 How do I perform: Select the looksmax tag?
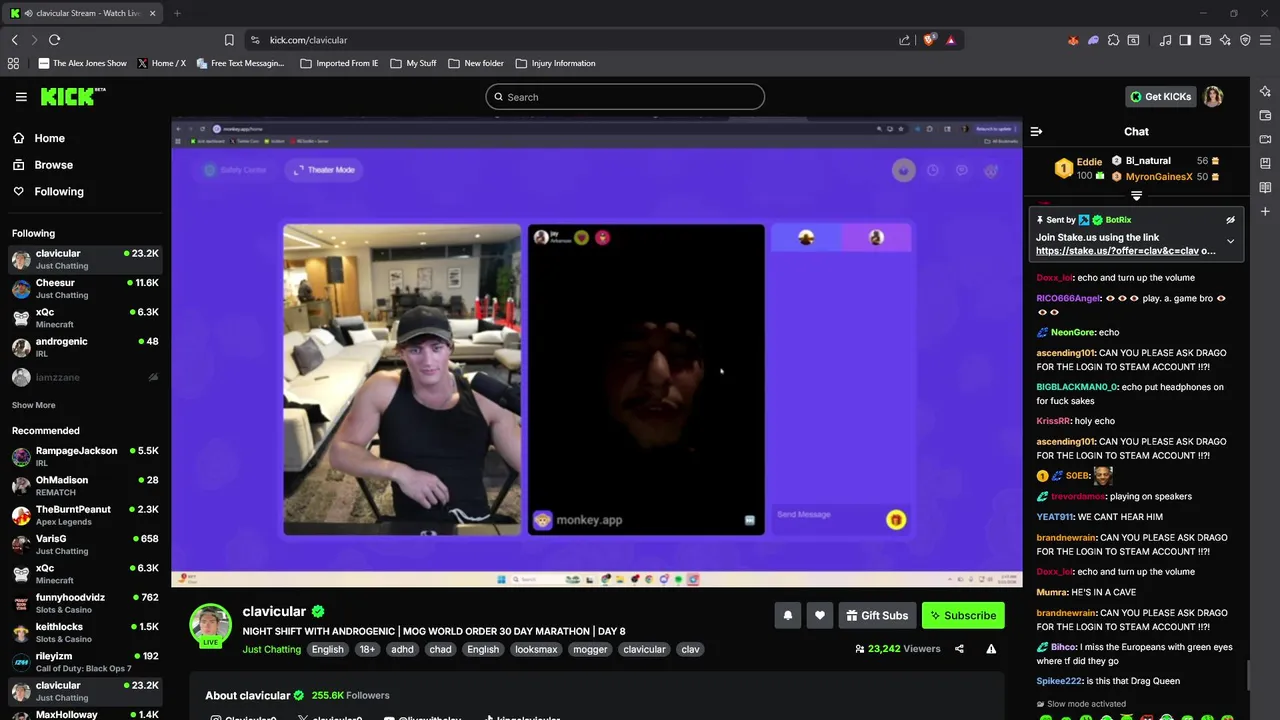click(x=536, y=649)
